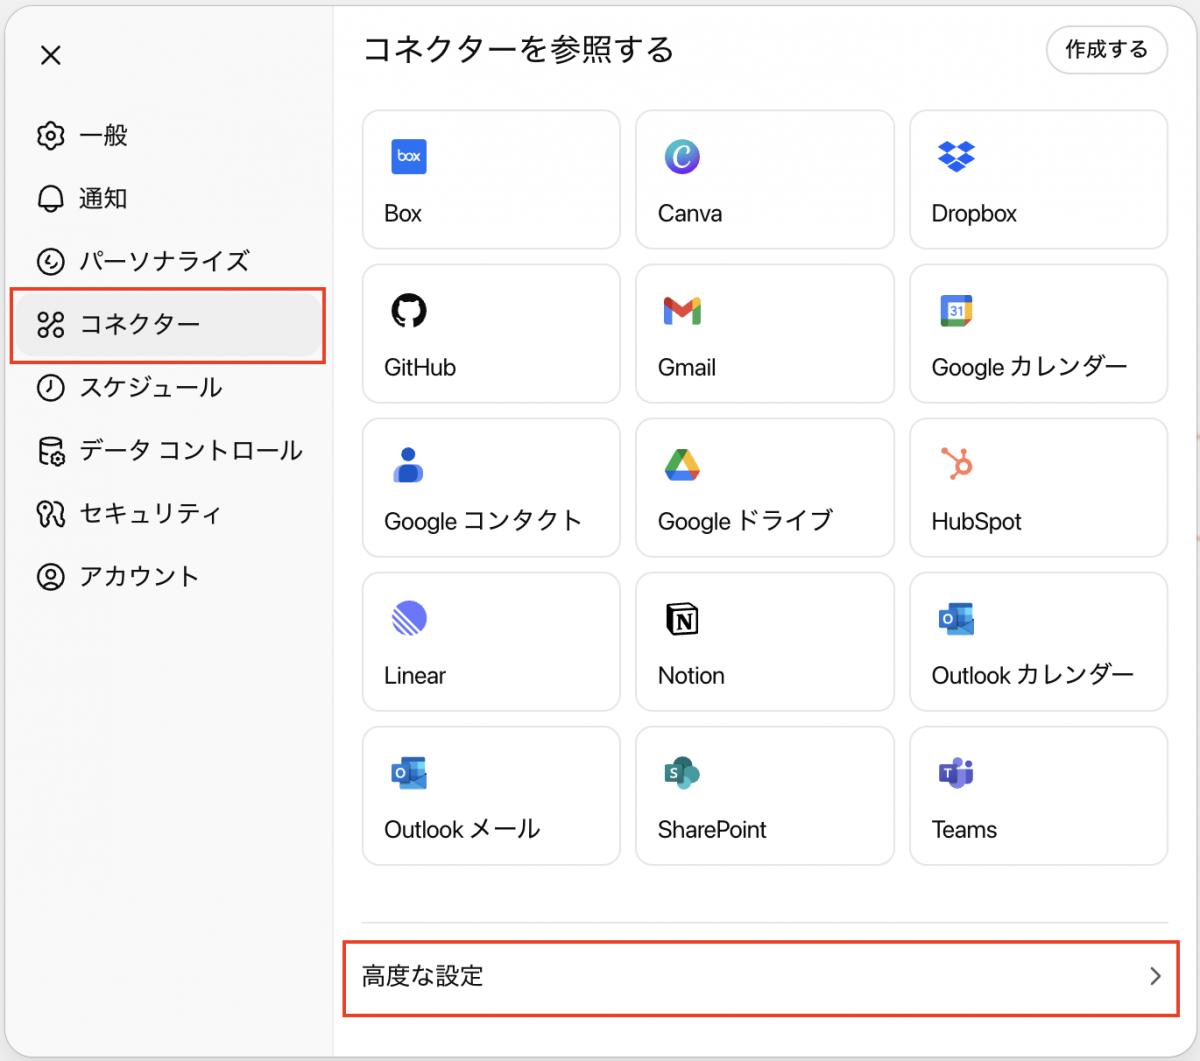Choose the Google ドライブ name label
Viewport: 1200px width, 1061px height.
(x=745, y=522)
